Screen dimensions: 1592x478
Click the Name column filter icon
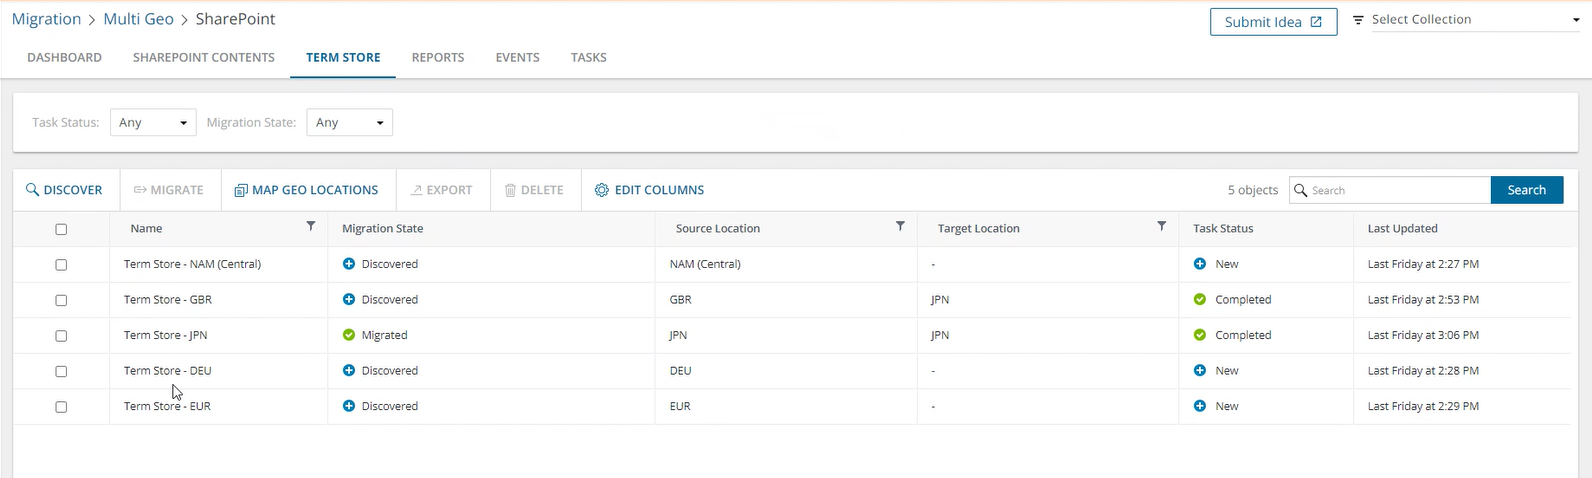[310, 227]
